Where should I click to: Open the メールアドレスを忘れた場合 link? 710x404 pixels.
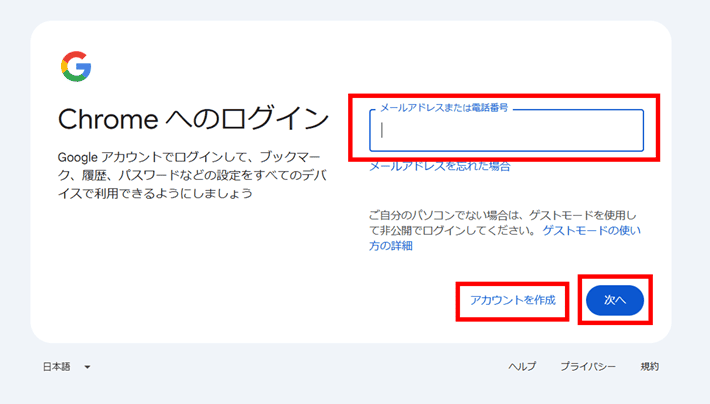tap(440, 166)
